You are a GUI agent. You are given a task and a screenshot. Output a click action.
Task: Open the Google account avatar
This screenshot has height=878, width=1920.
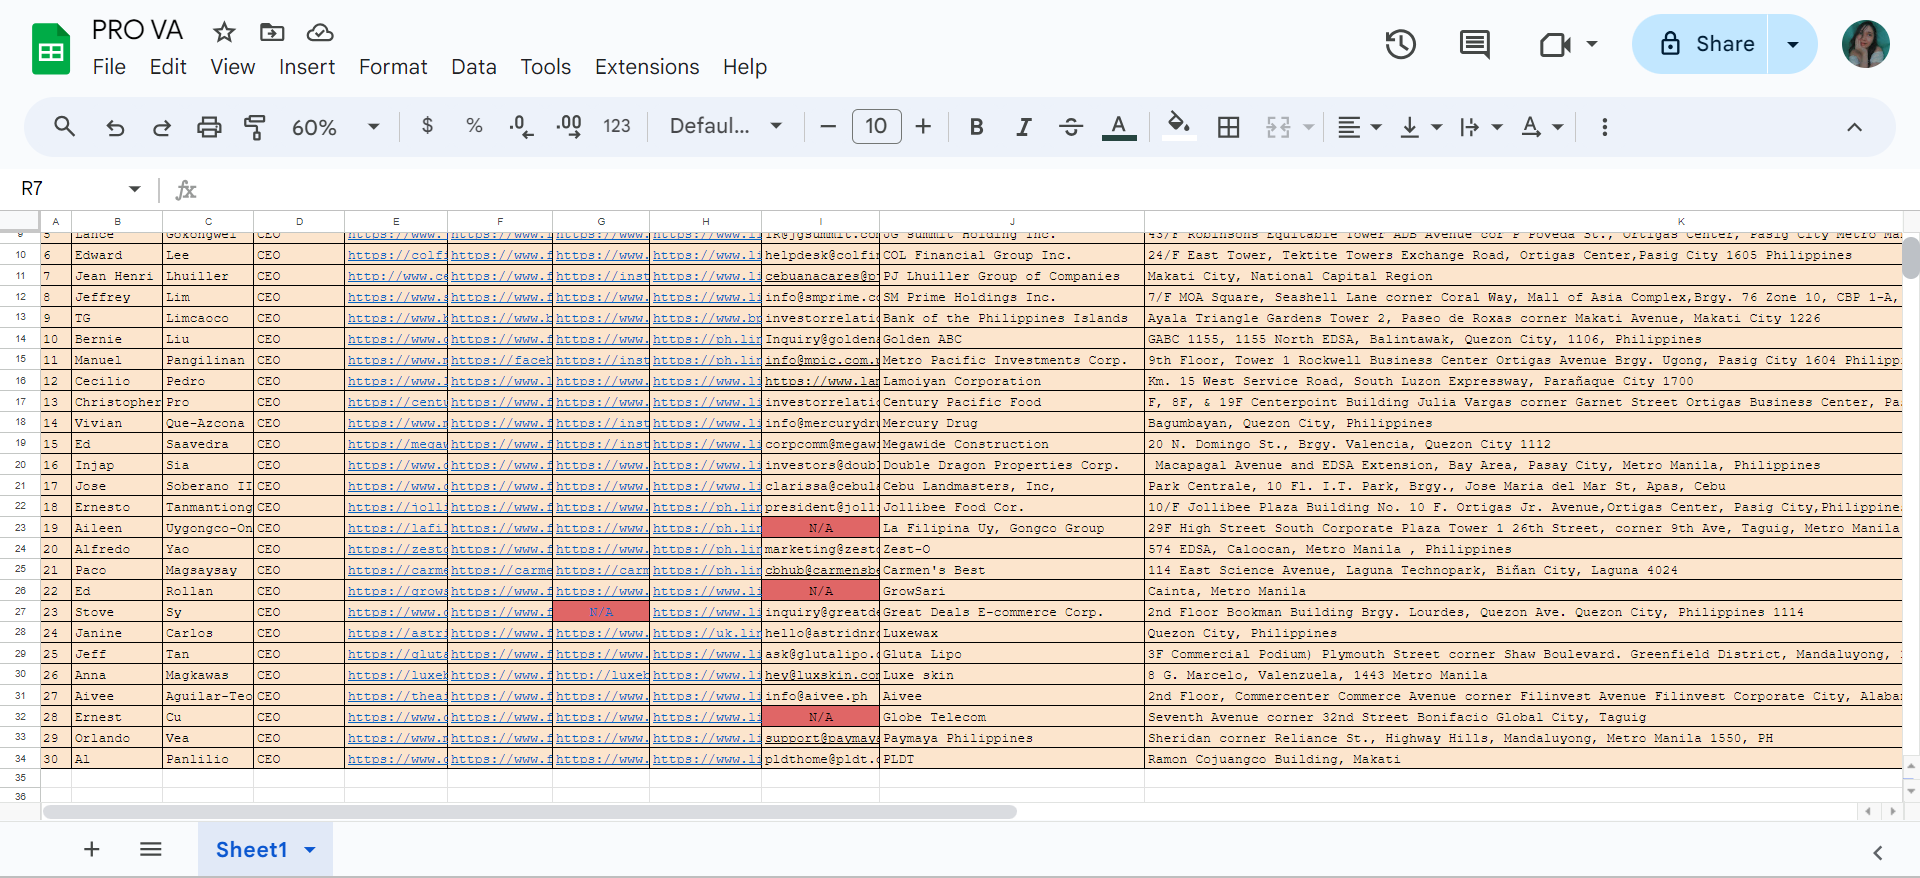(x=1866, y=44)
